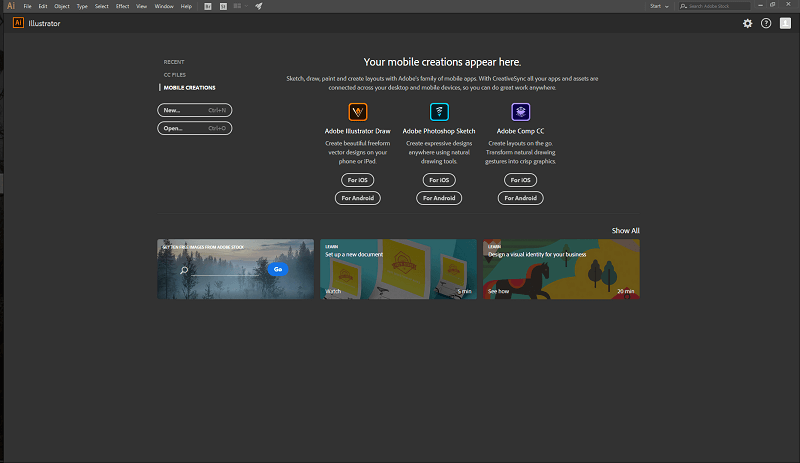Open the Effect menu
The width and height of the screenshot is (800, 463).
122,6
